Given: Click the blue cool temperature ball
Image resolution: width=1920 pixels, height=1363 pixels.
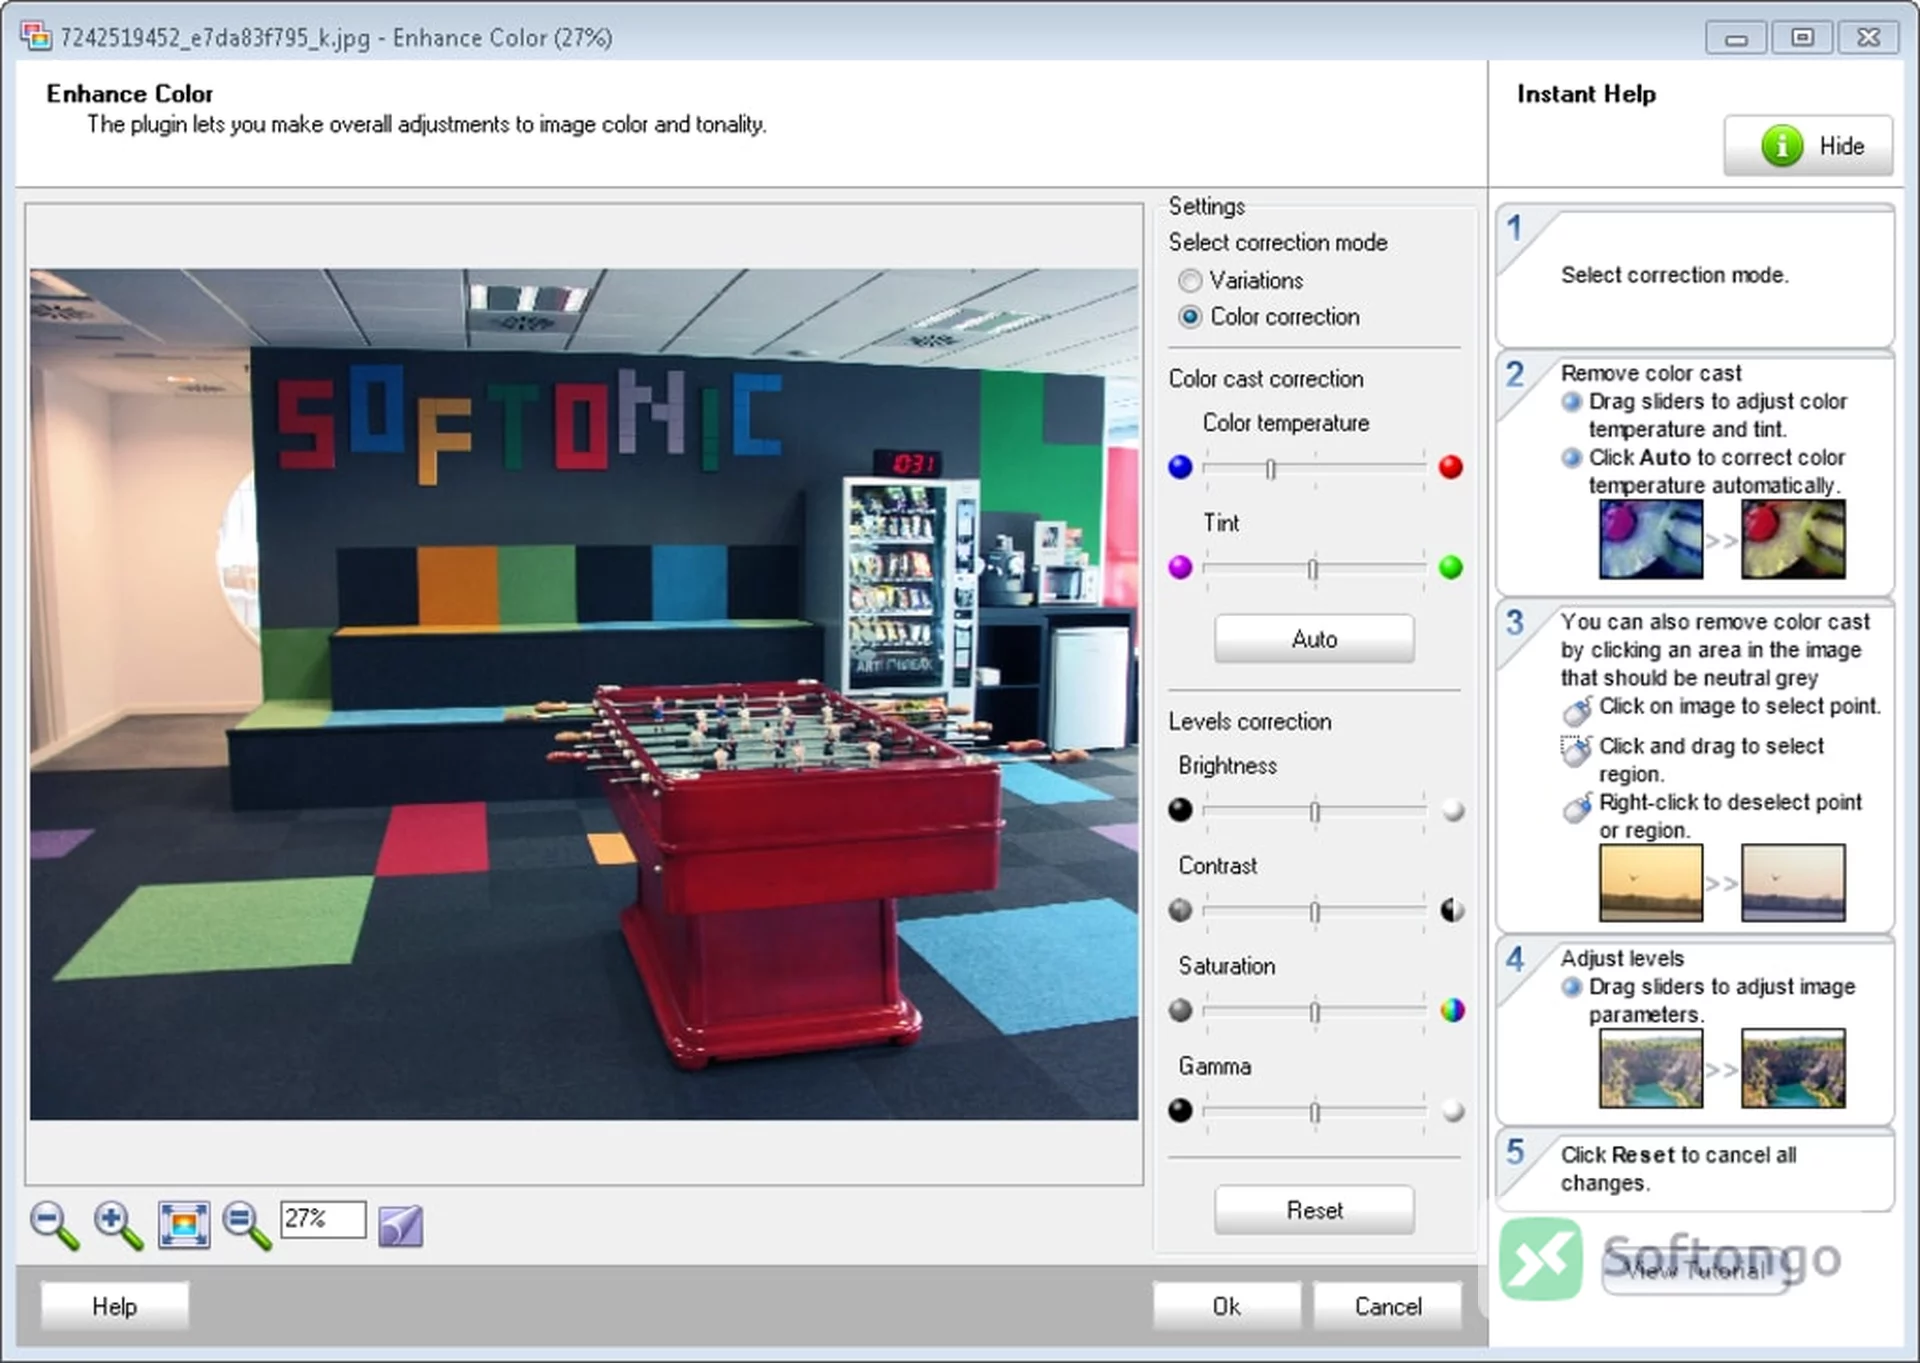Looking at the screenshot, I should pyautogui.click(x=1180, y=467).
